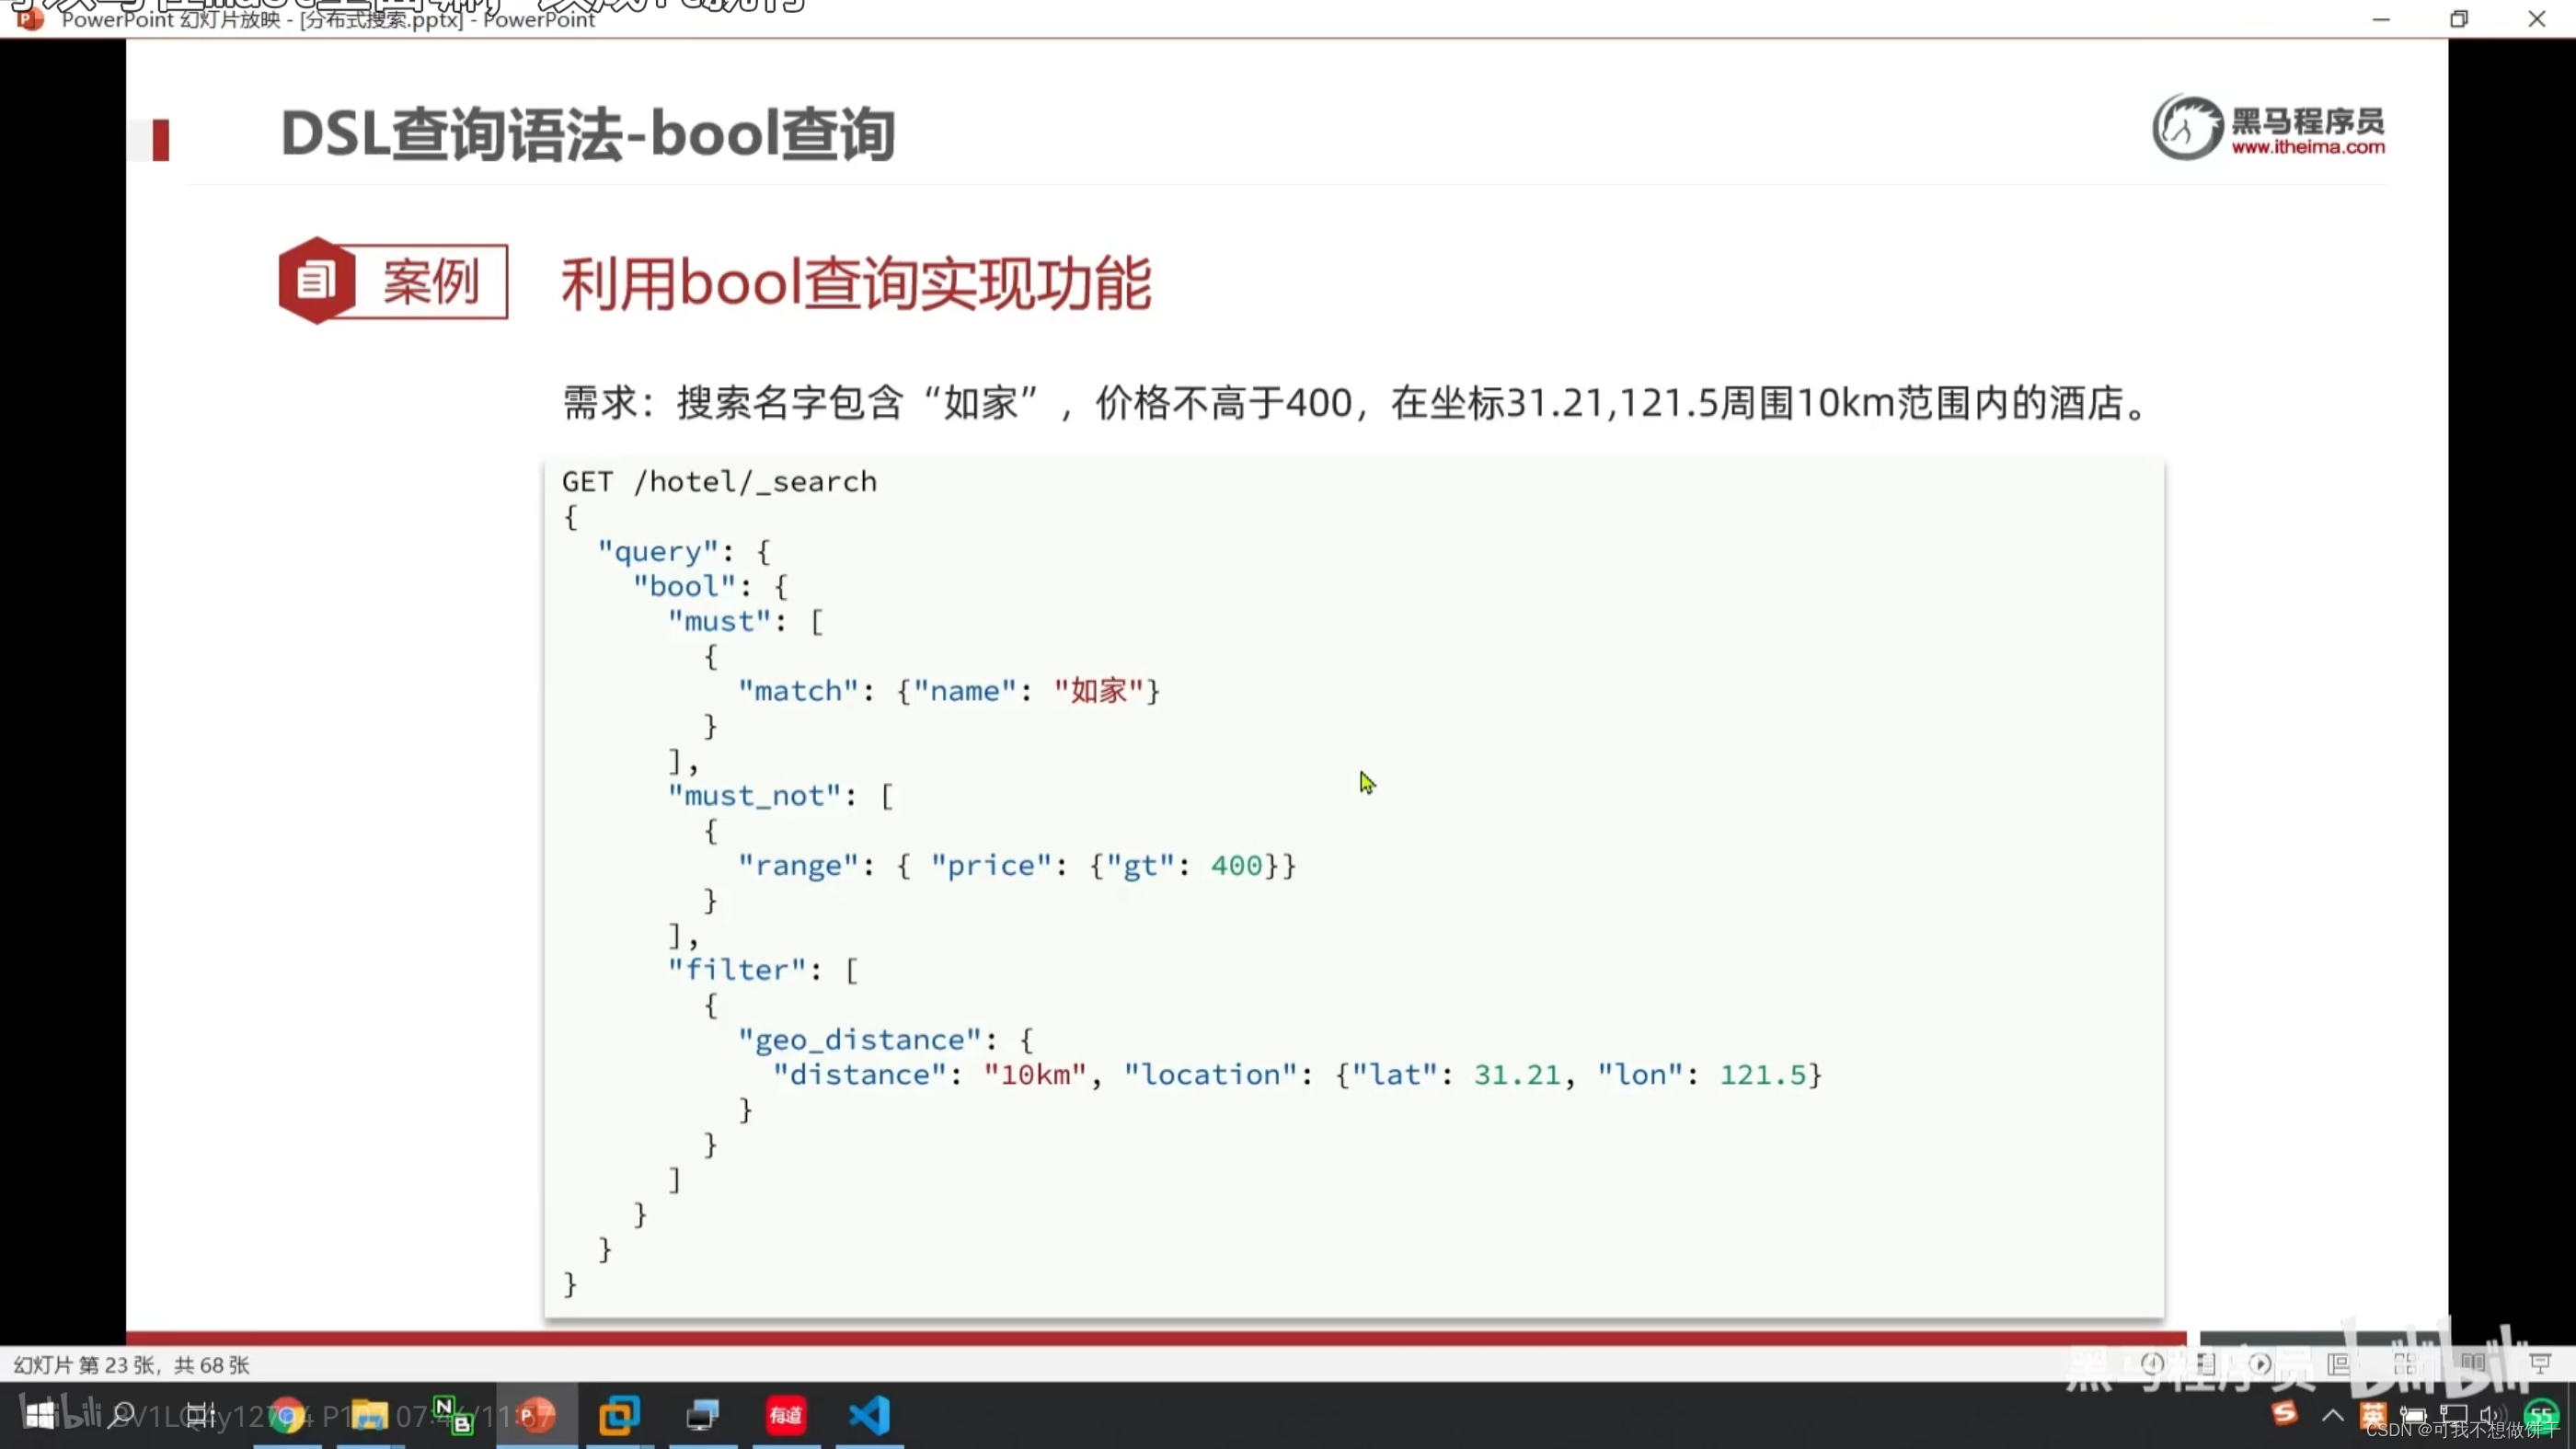
Task: Click window title 'PowerPoint 幻灯片放映'
Action: click(x=171, y=20)
